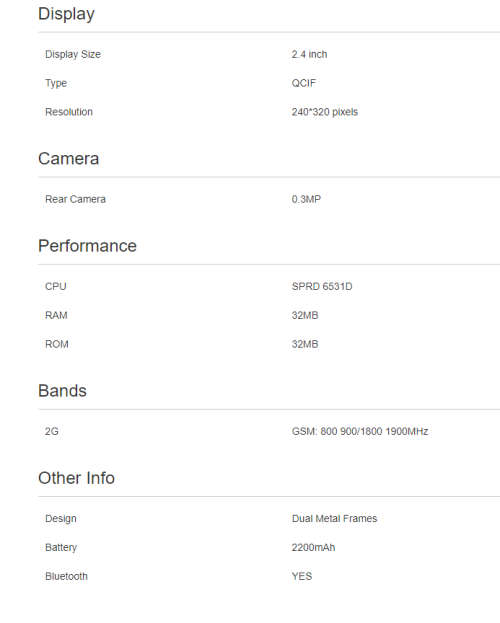Select the Dual Metal Frames design value
The width and height of the screenshot is (500, 623).
[334, 519]
